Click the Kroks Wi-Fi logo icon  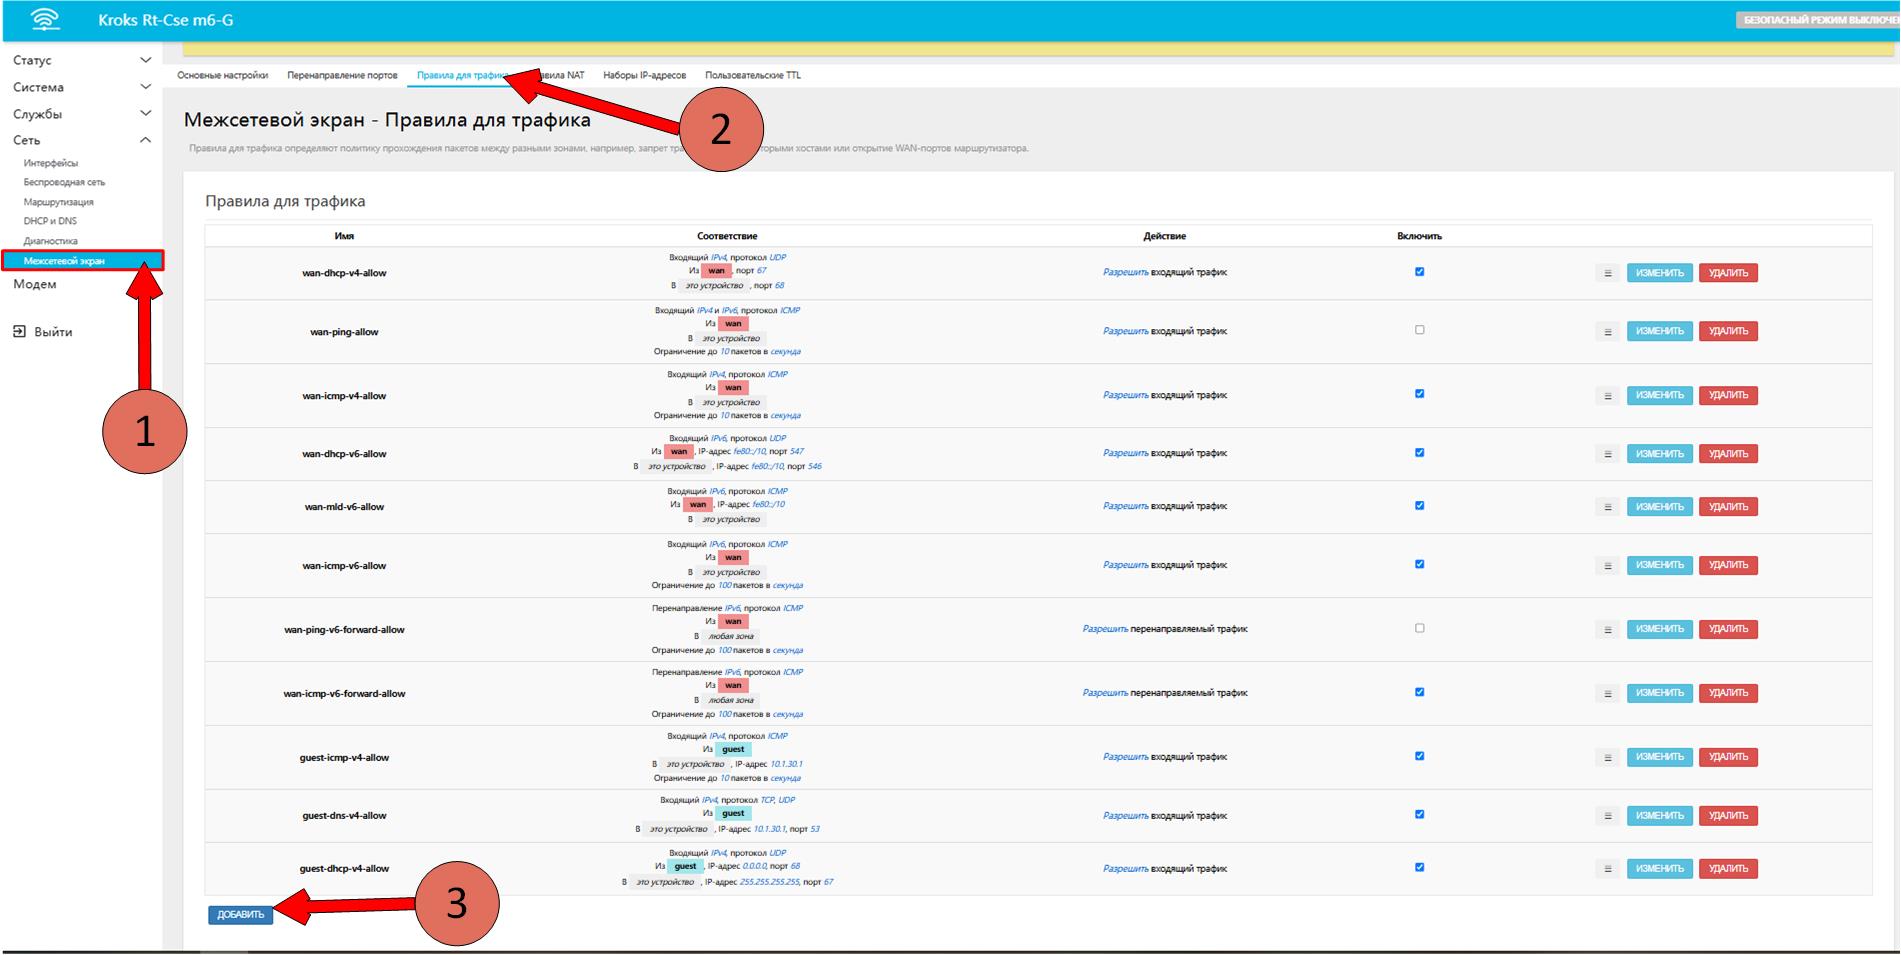(45, 20)
